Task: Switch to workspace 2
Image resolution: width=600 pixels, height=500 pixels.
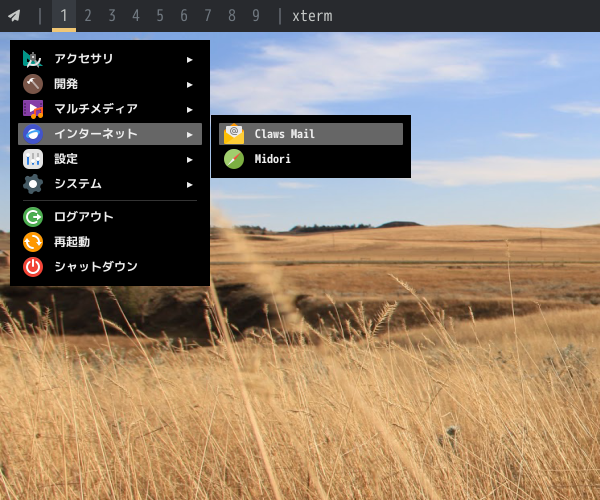Action: pos(88,16)
